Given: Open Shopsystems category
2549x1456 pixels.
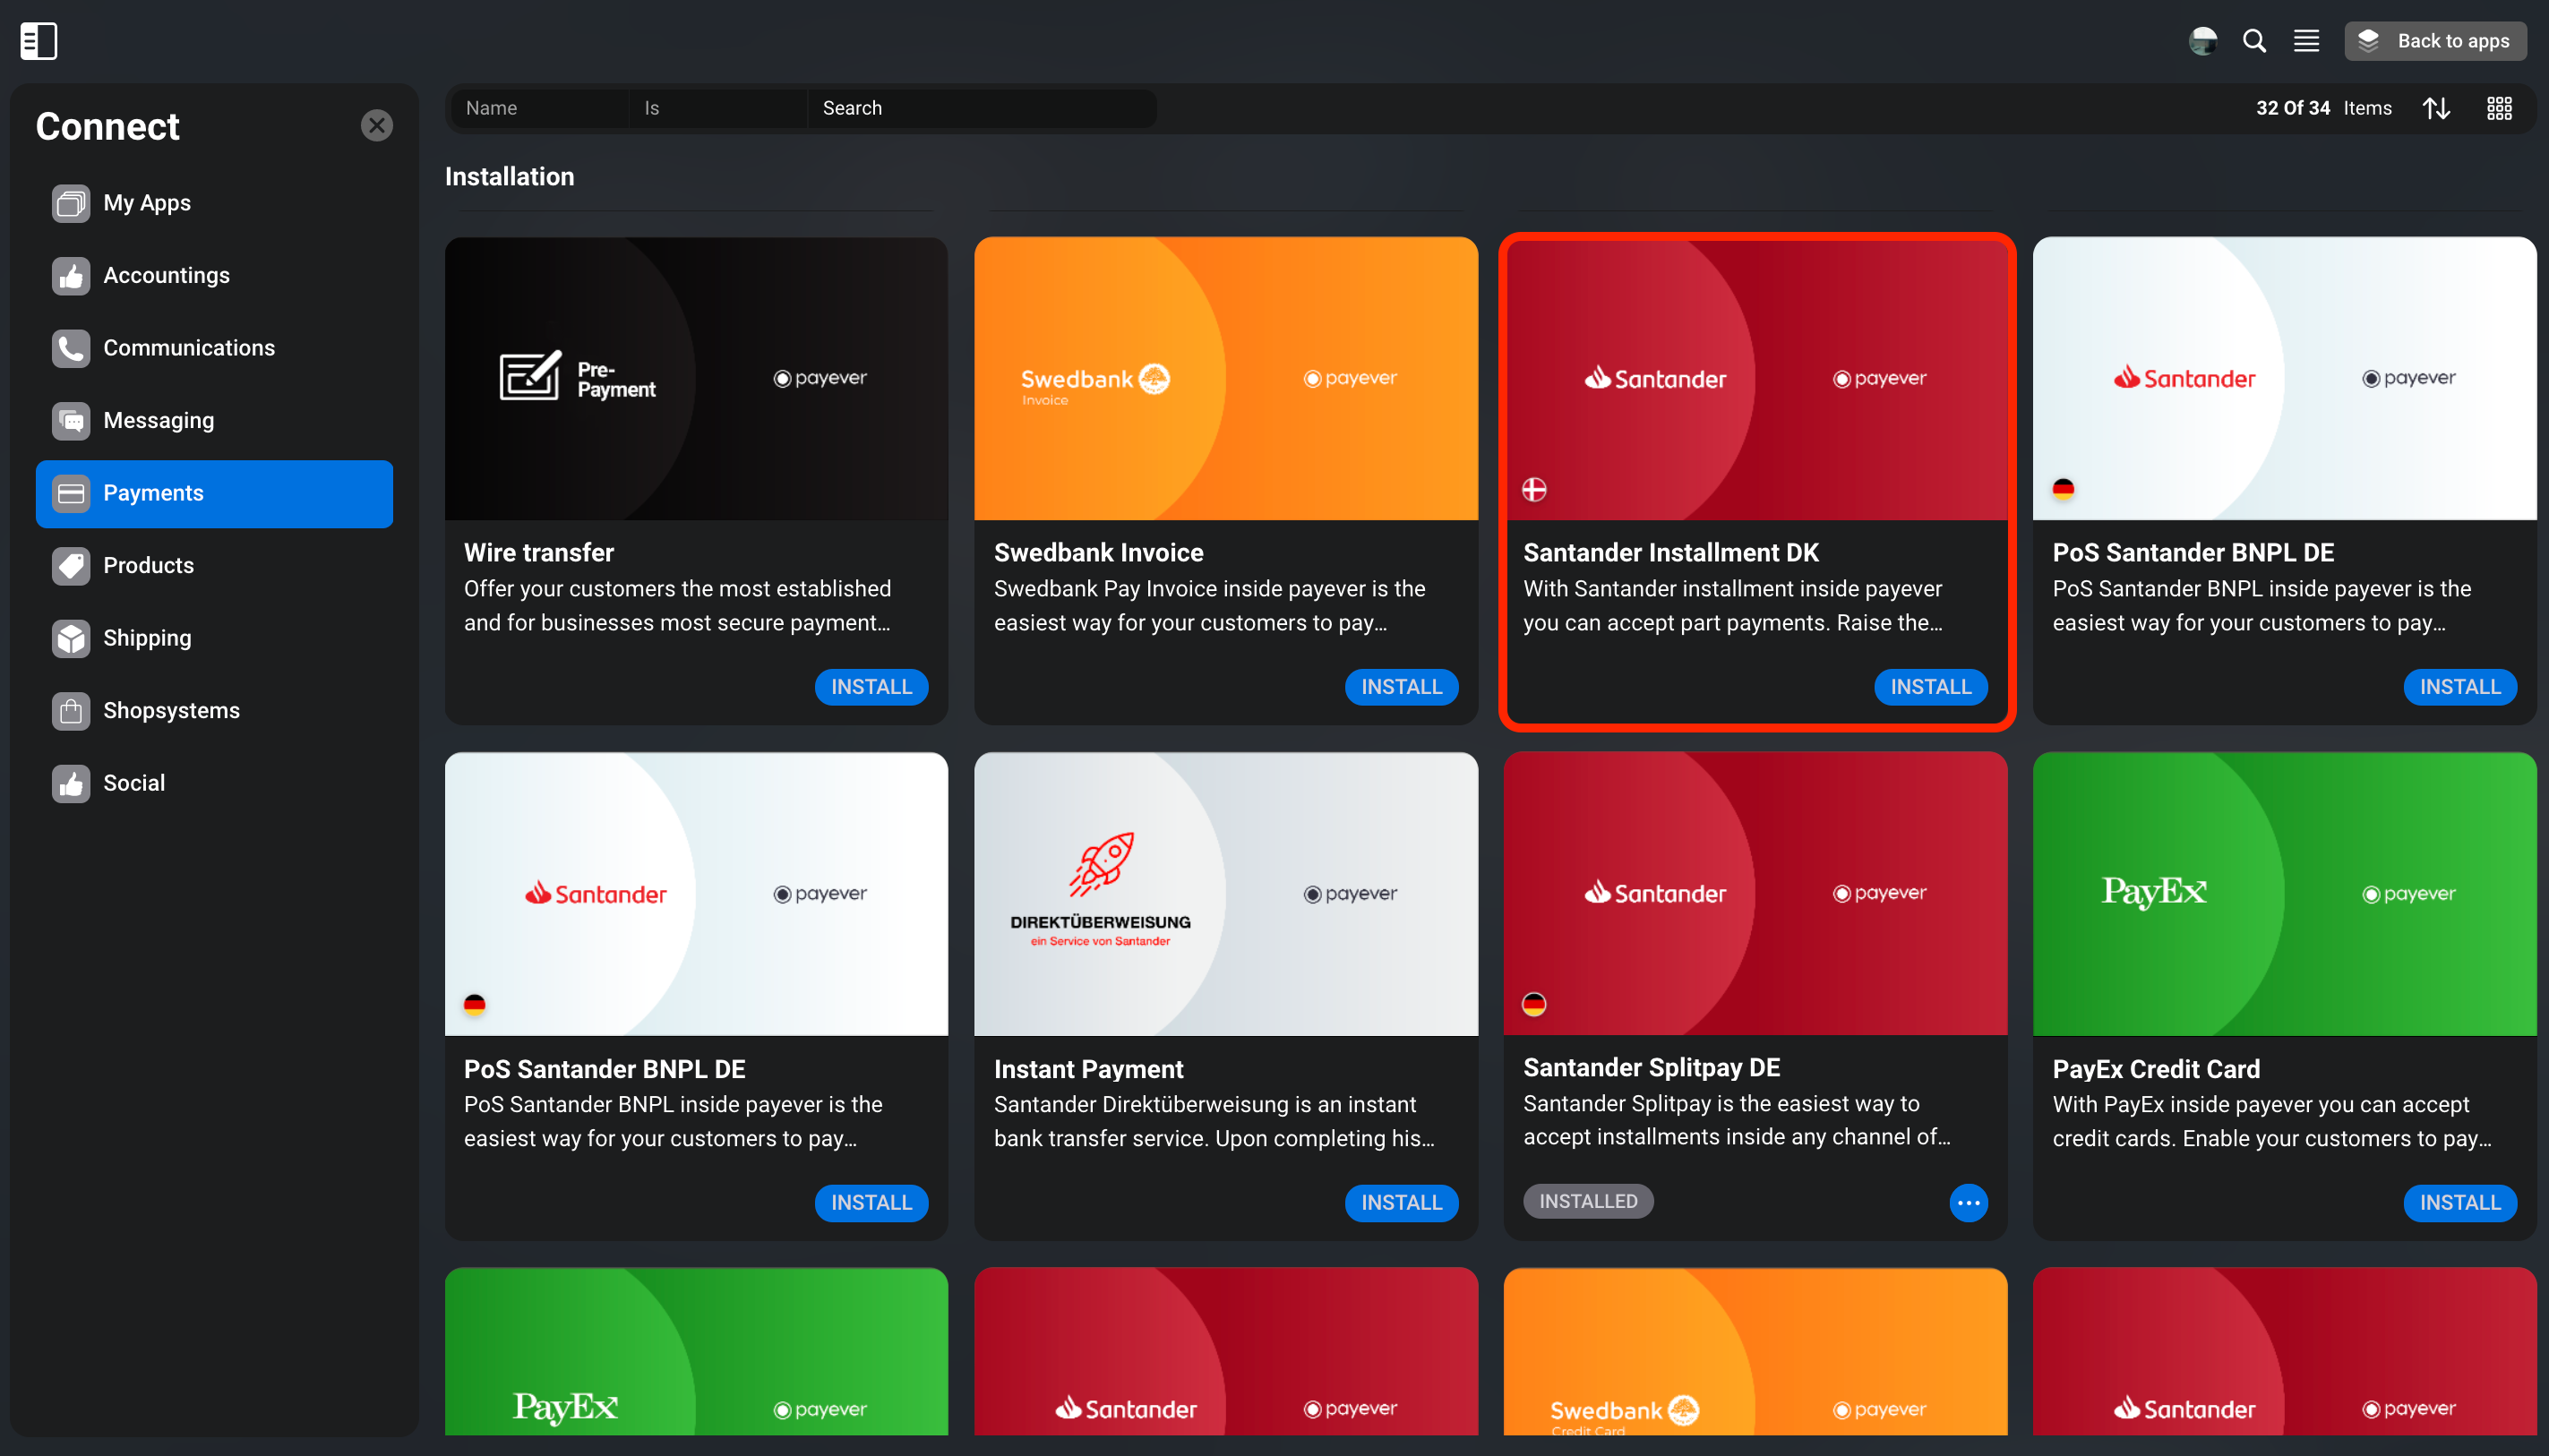Looking at the screenshot, I should coord(214,711).
